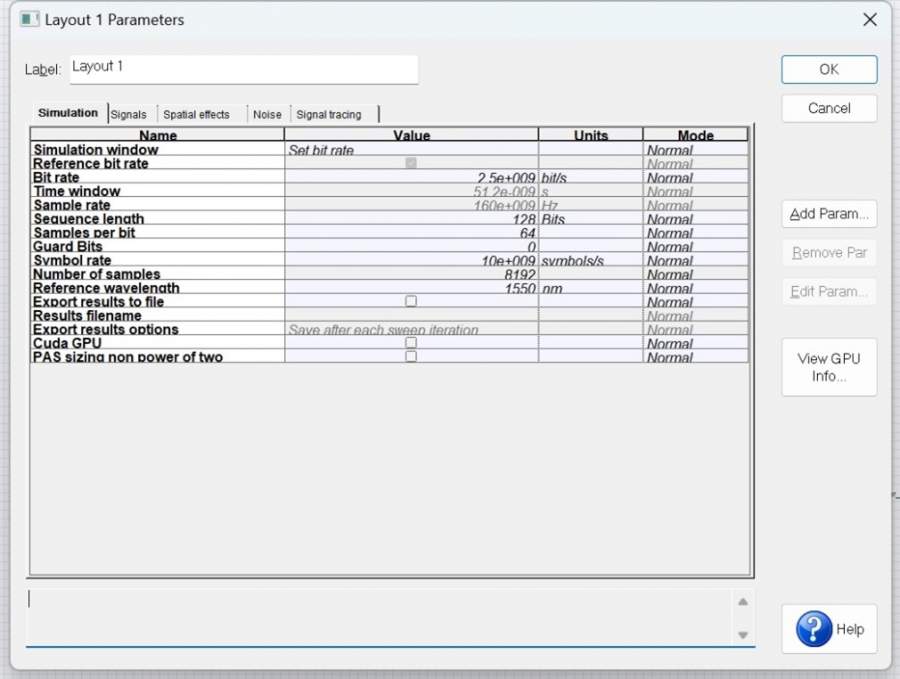This screenshot has height=679, width=900.
Task: Check PAS sizing non power of two
Action: [x=410, y=357]
